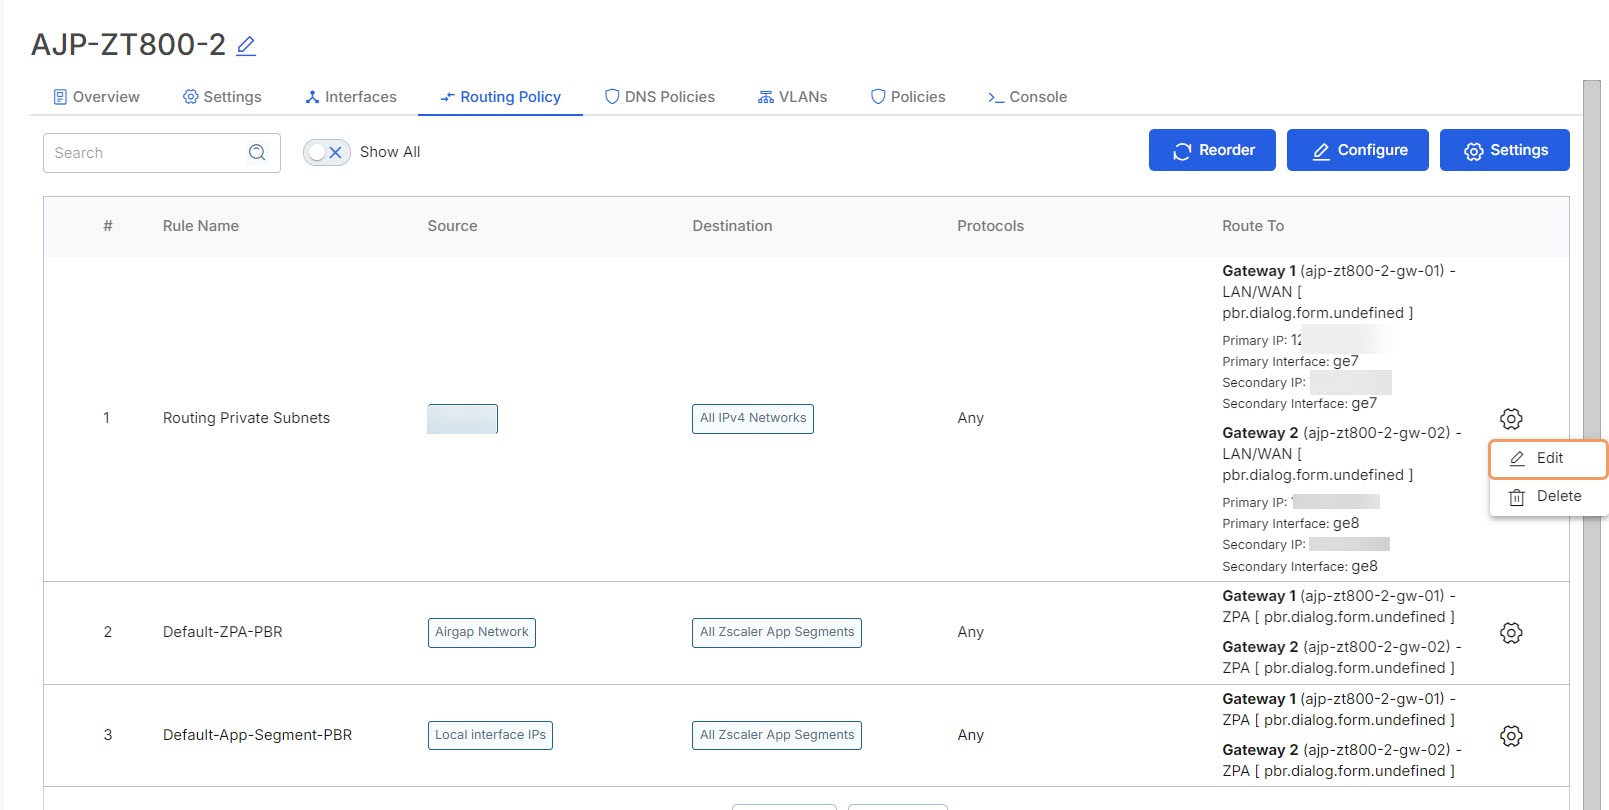Open gear menu for Default-App-Segment-PBR rule

(x=1511, y=736)
